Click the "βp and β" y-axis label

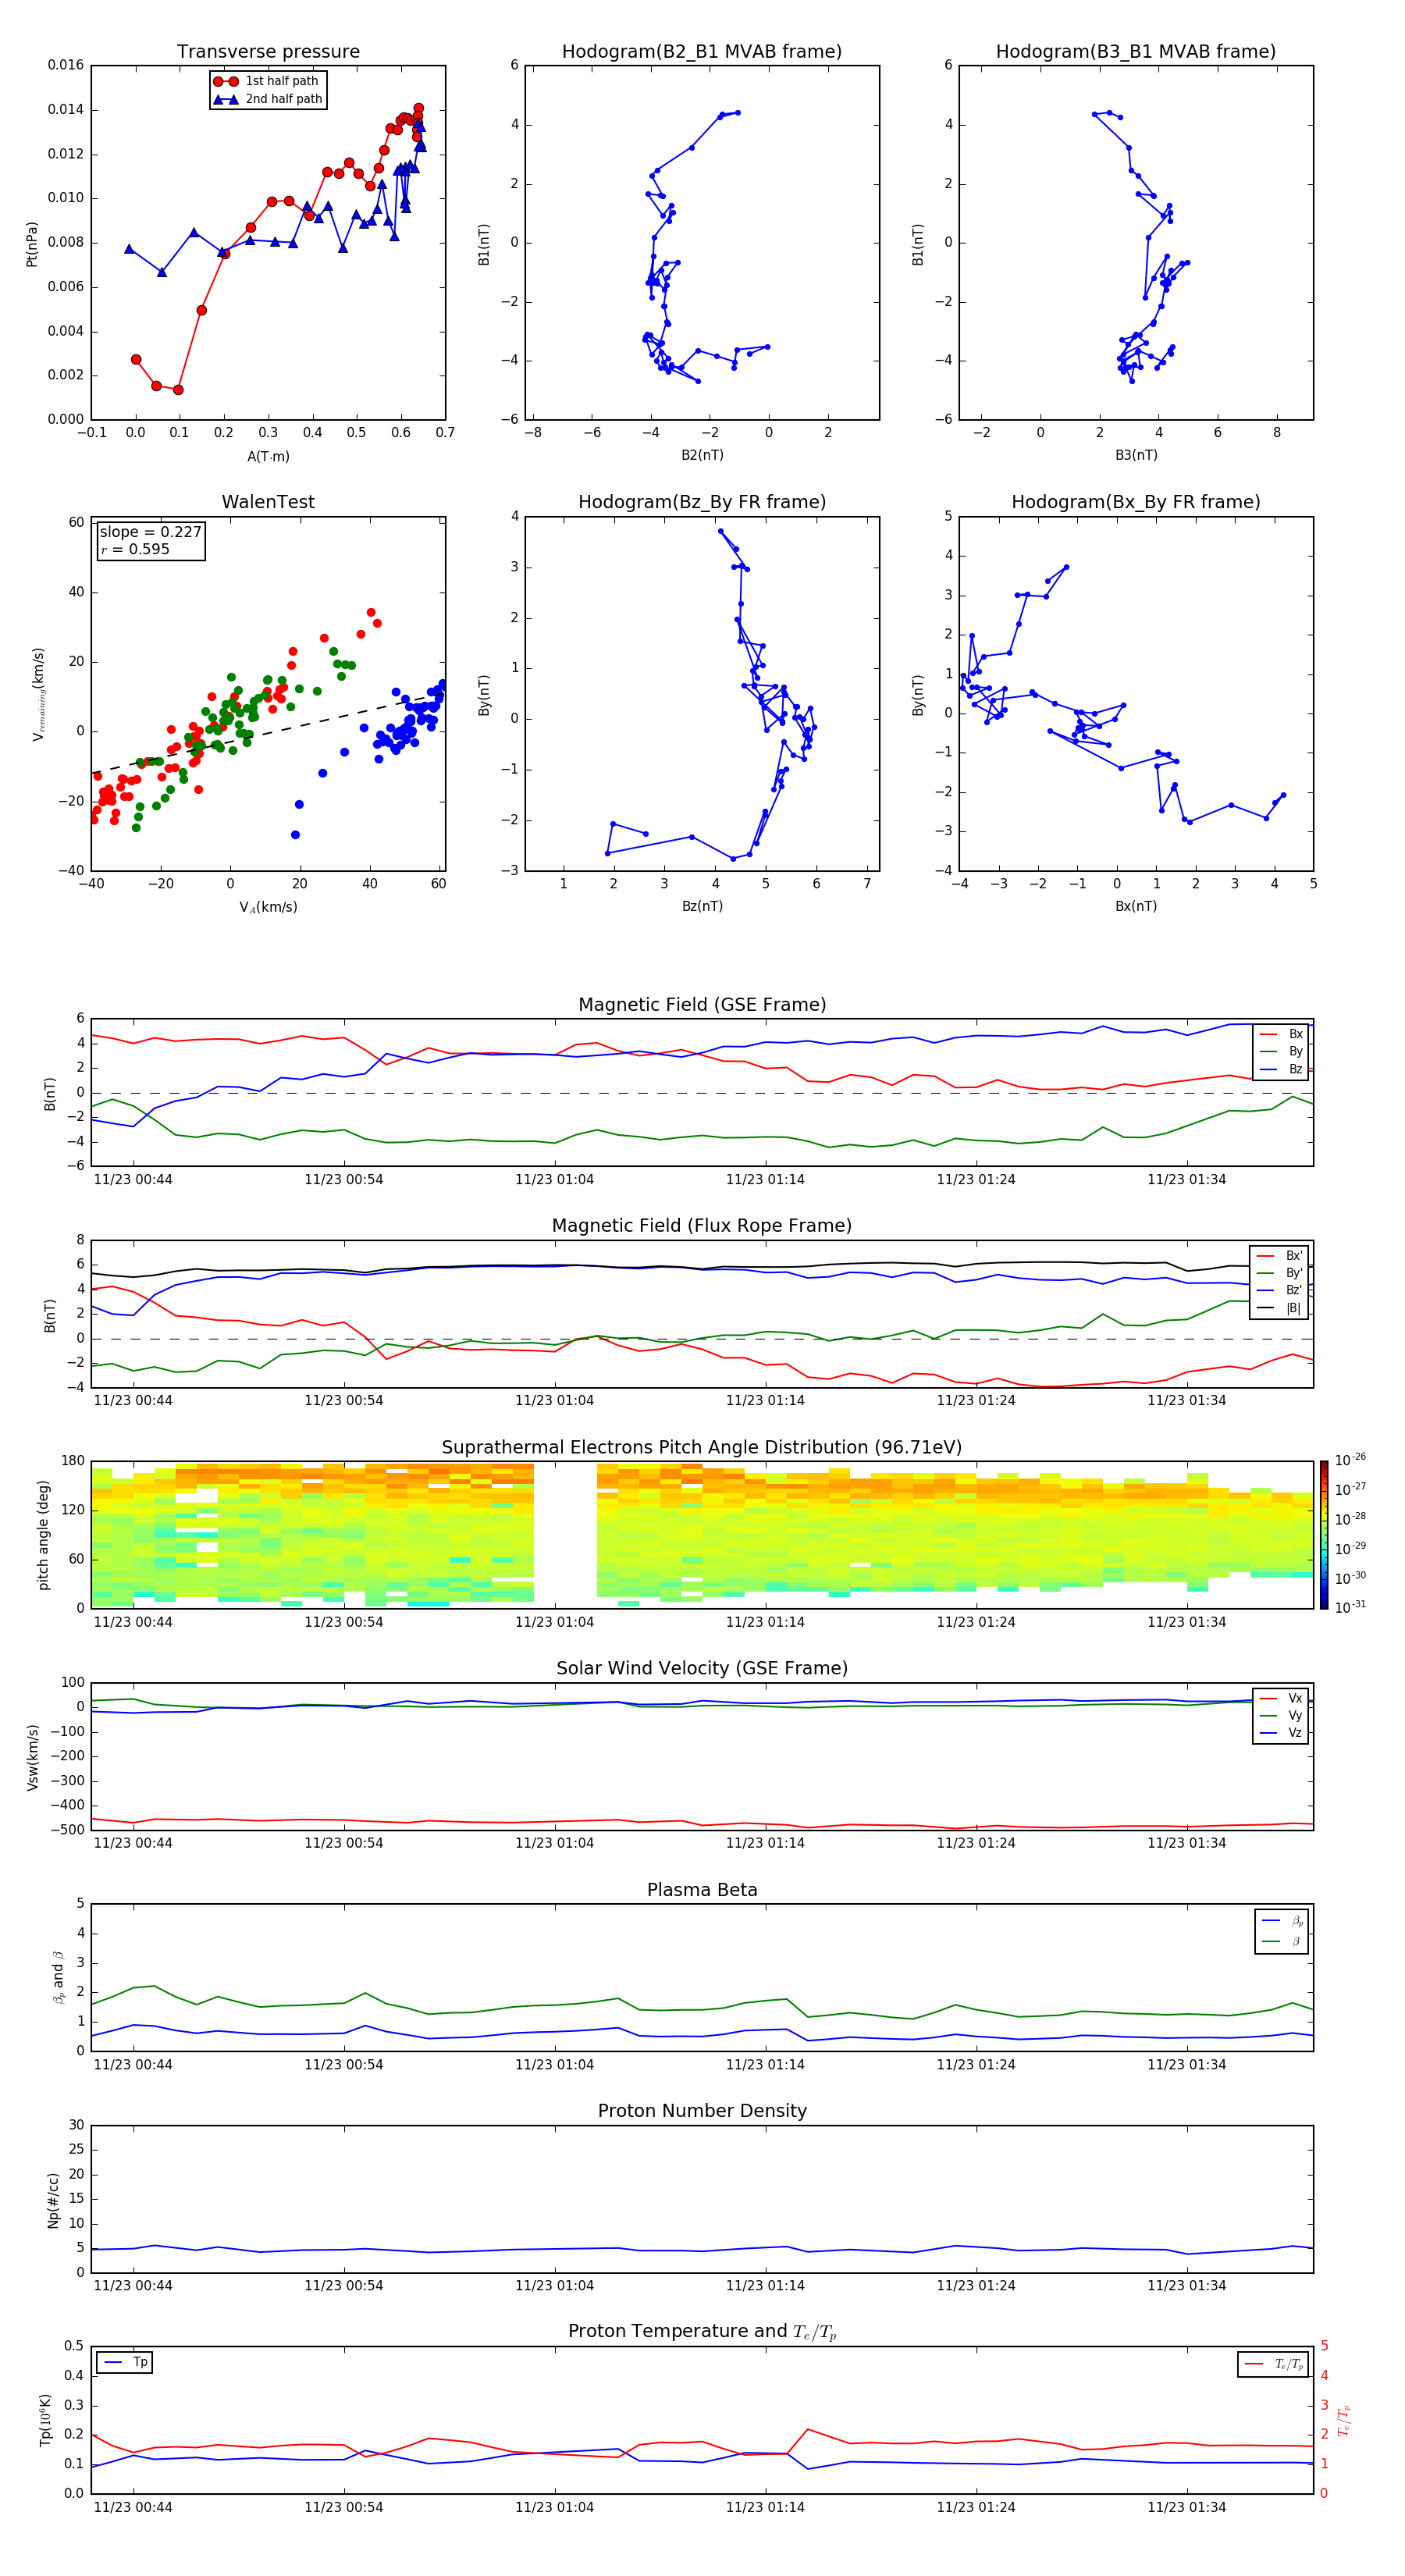58,1977
